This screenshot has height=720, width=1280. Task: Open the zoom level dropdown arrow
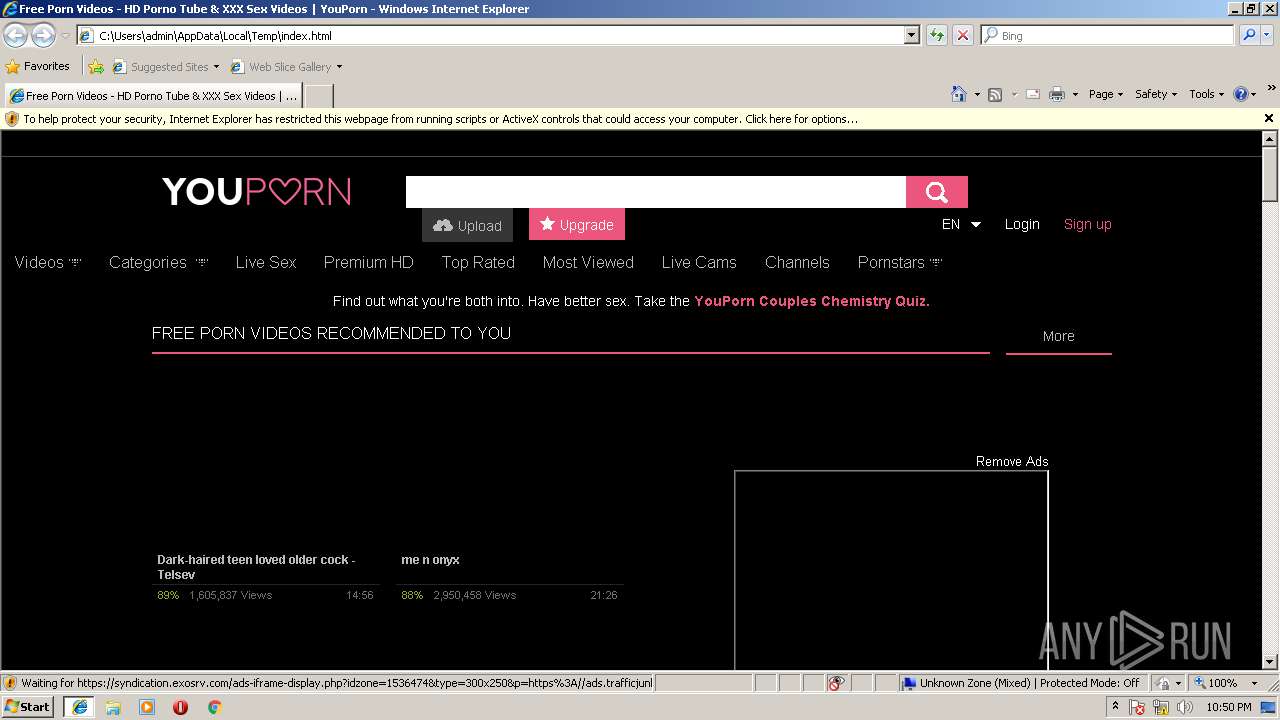tap(1254, 683)
